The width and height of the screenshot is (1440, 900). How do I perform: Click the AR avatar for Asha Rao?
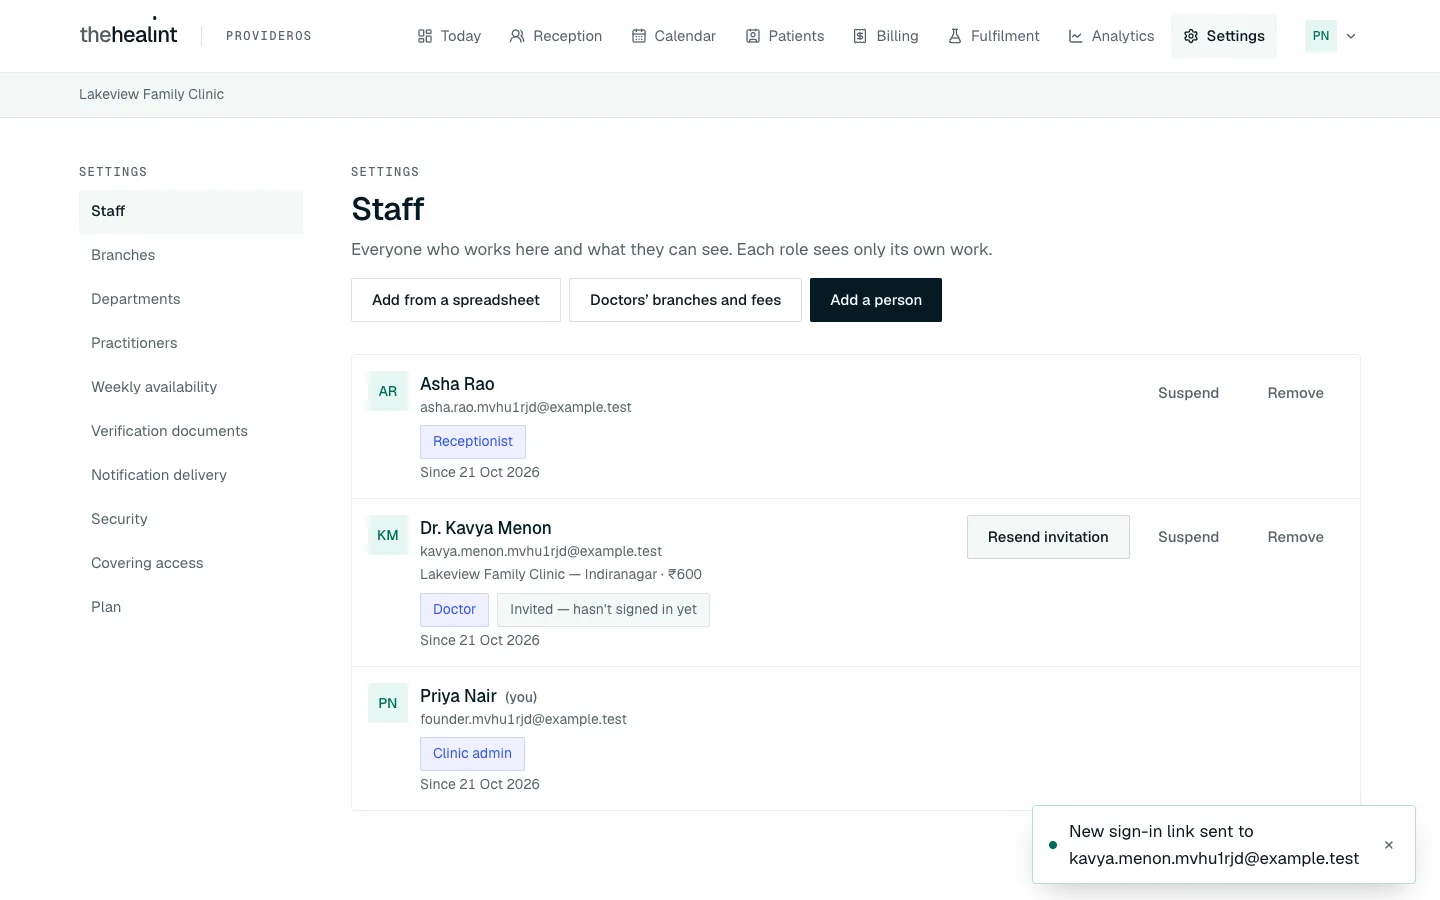coord(388,392)
